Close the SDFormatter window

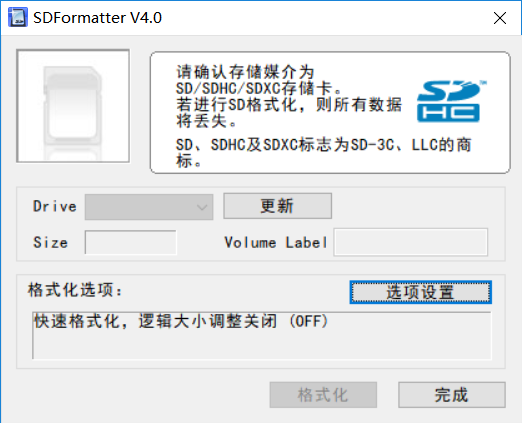500,18
